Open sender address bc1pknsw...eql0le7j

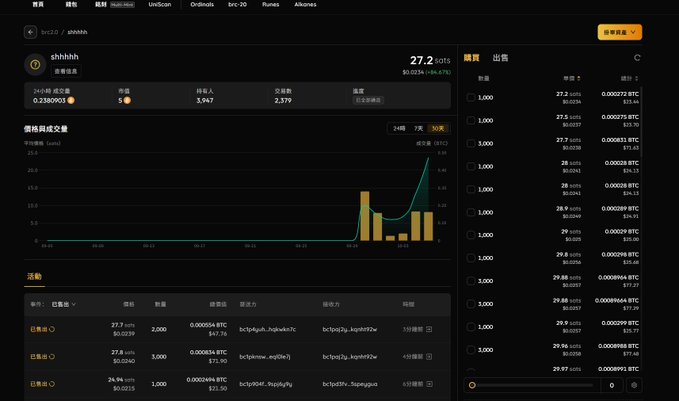(x=265, y=356)
